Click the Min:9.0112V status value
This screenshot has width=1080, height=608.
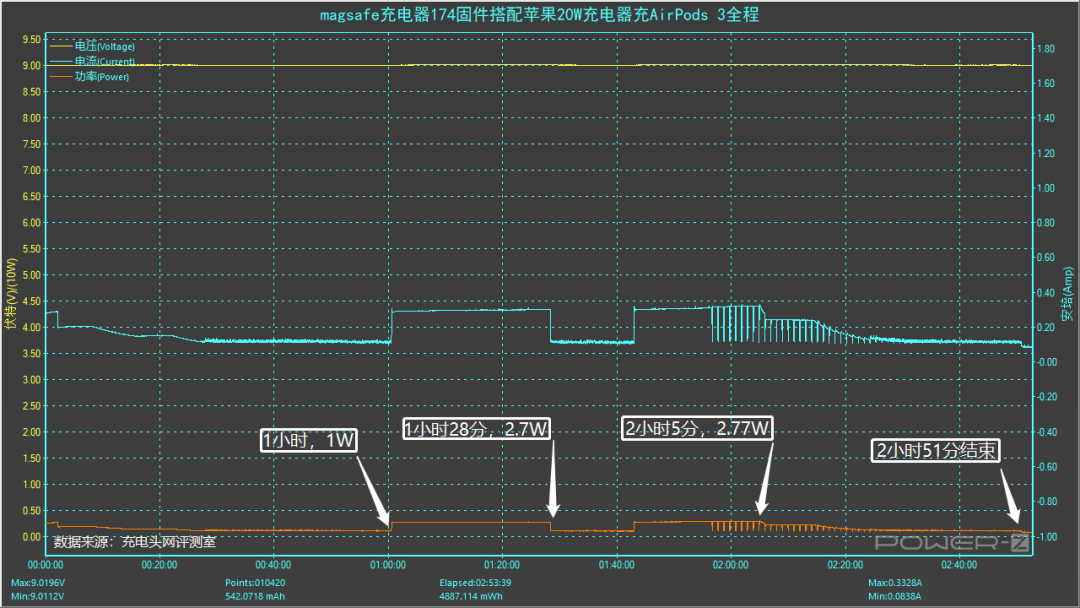(x=37, y=596)
